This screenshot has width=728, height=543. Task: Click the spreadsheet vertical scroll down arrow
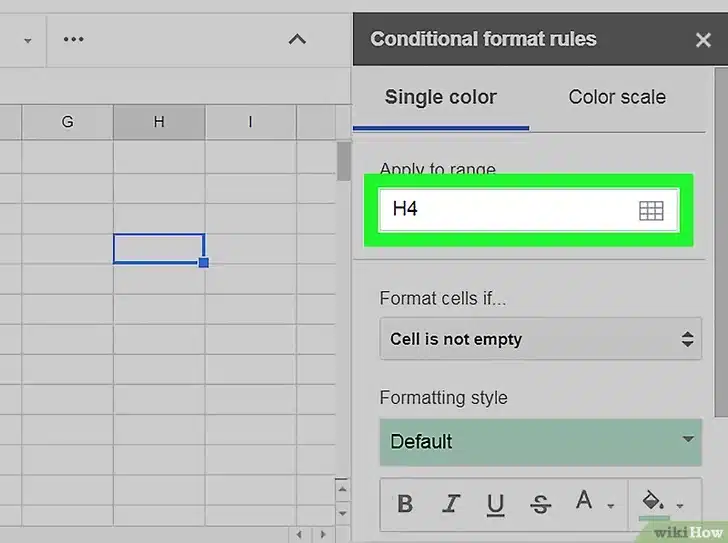tap(343, 512)
